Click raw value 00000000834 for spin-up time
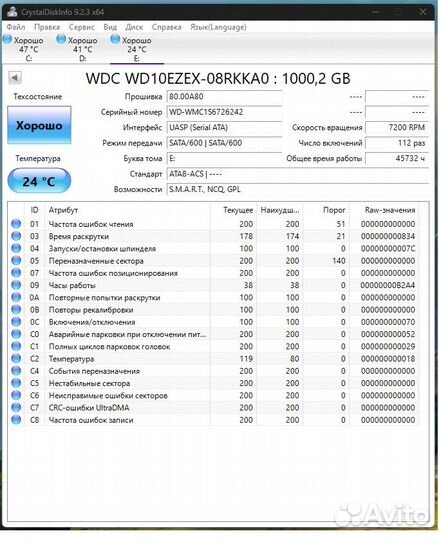 pyautogui.click(x=388, y=236)
